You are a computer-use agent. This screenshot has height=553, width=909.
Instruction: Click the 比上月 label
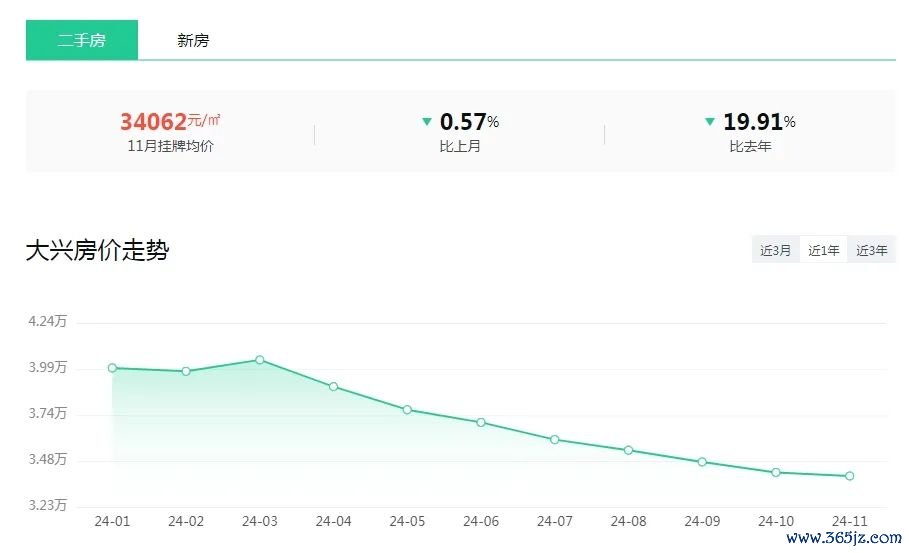[460, 146]
